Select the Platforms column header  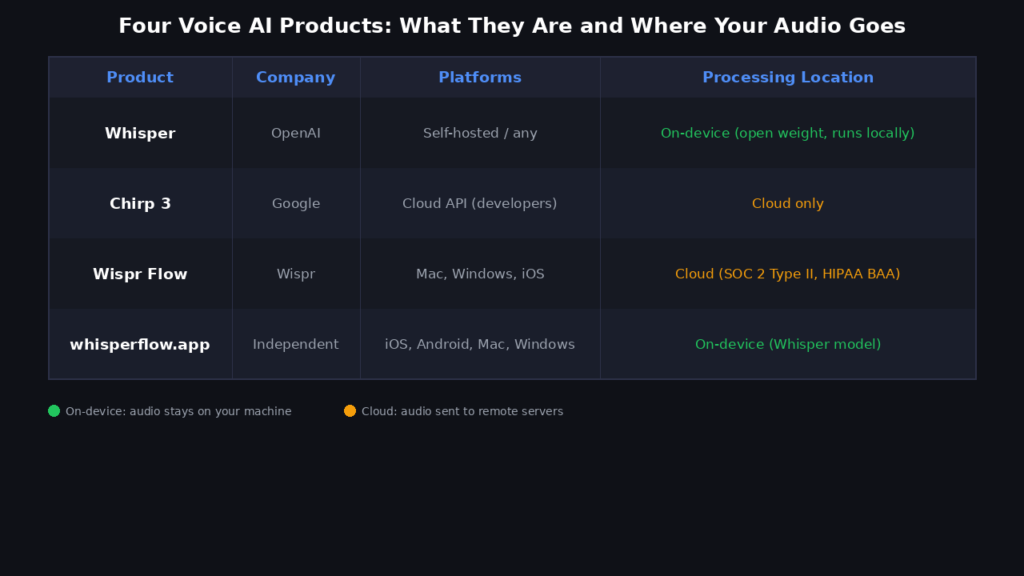tap(480, 77)
